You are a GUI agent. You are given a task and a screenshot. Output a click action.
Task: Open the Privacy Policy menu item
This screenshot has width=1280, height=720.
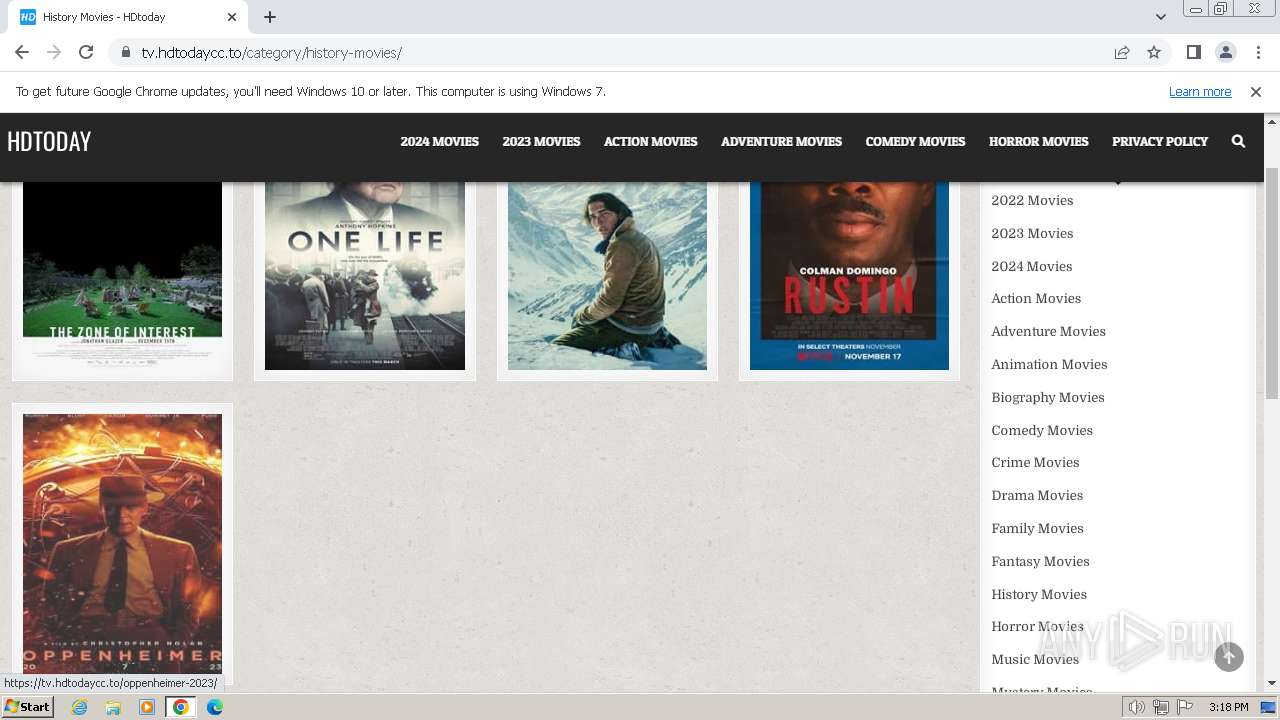1160,141
